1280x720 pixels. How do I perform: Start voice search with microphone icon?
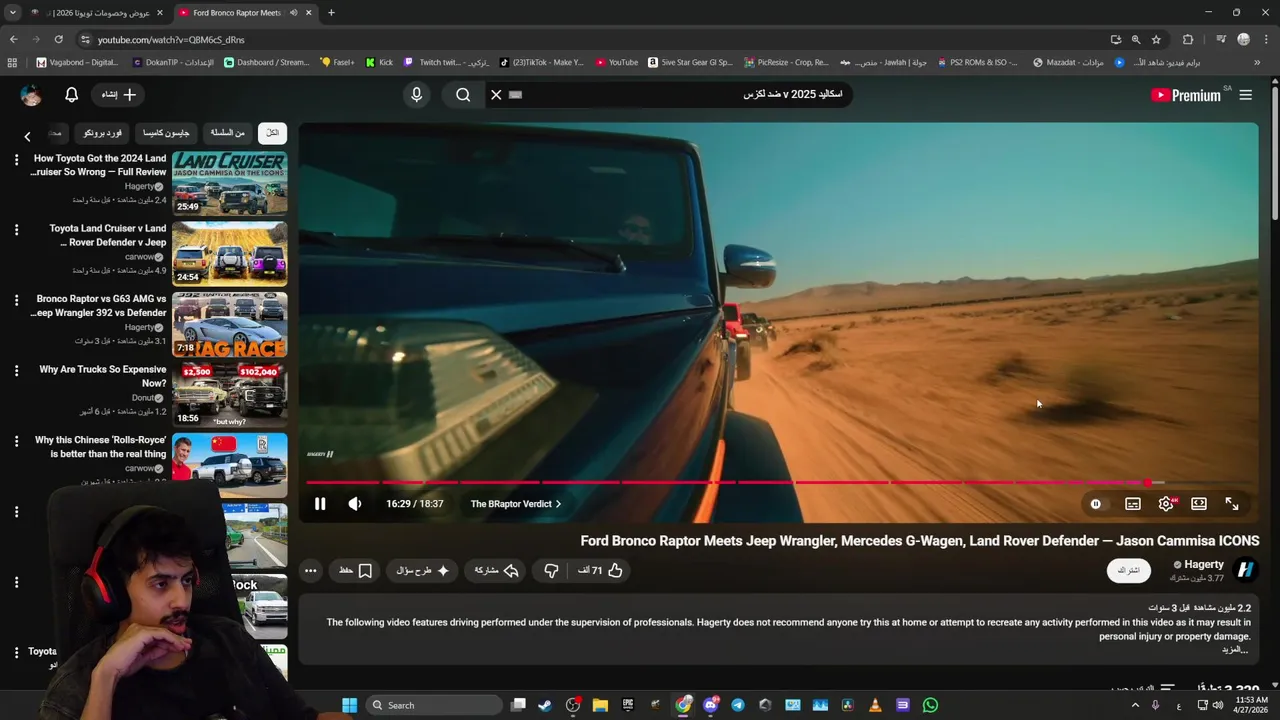417,94
